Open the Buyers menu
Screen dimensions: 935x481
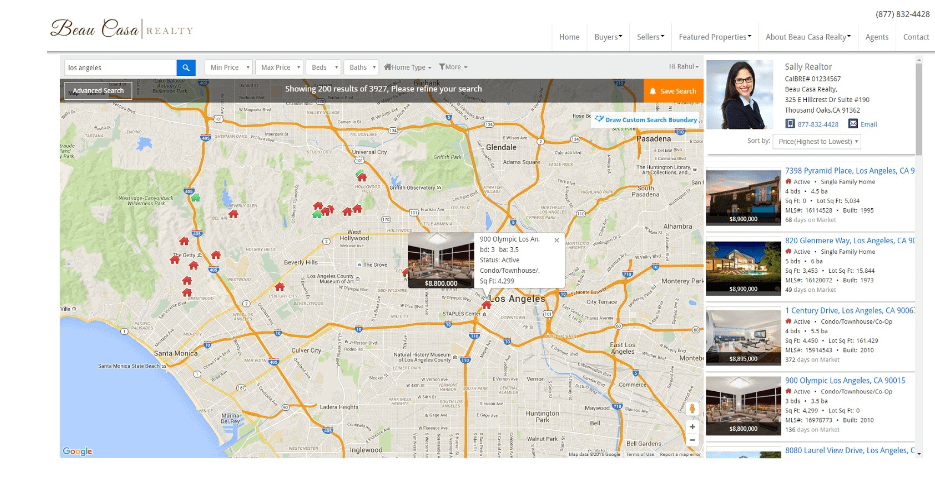click(x=608, y=37)
